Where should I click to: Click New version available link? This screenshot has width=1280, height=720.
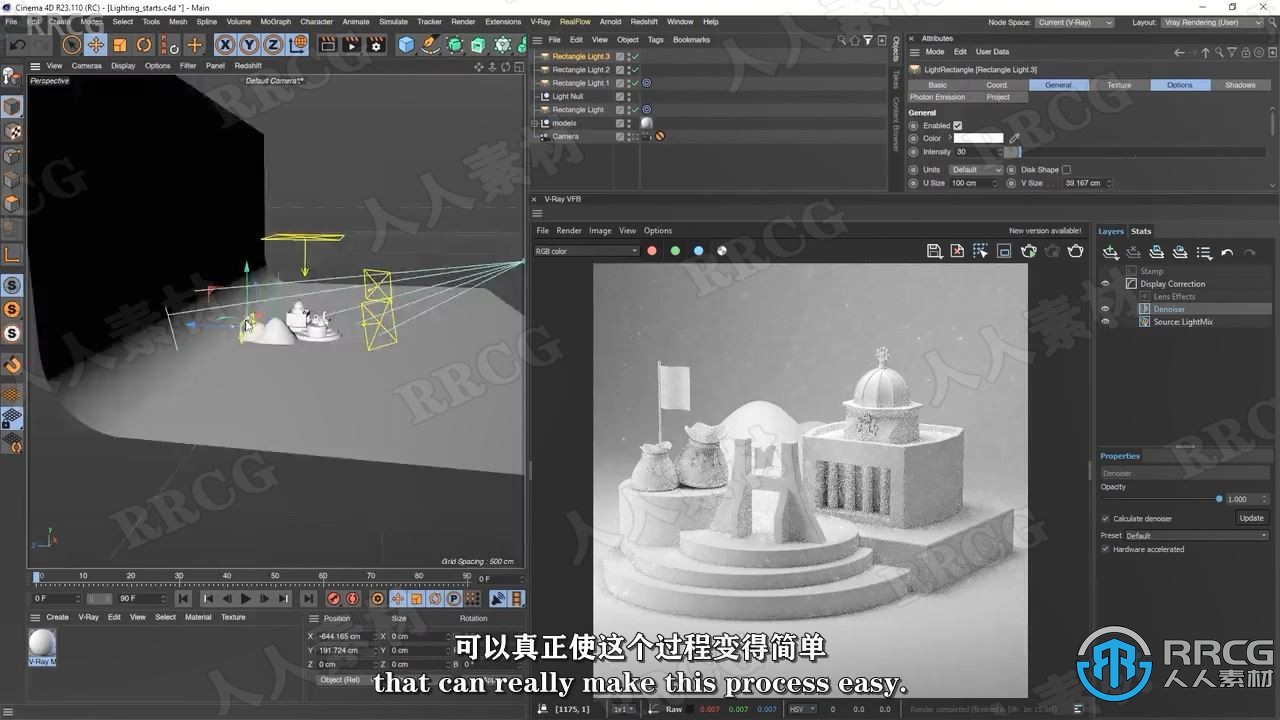click(x=1044, y=231)
